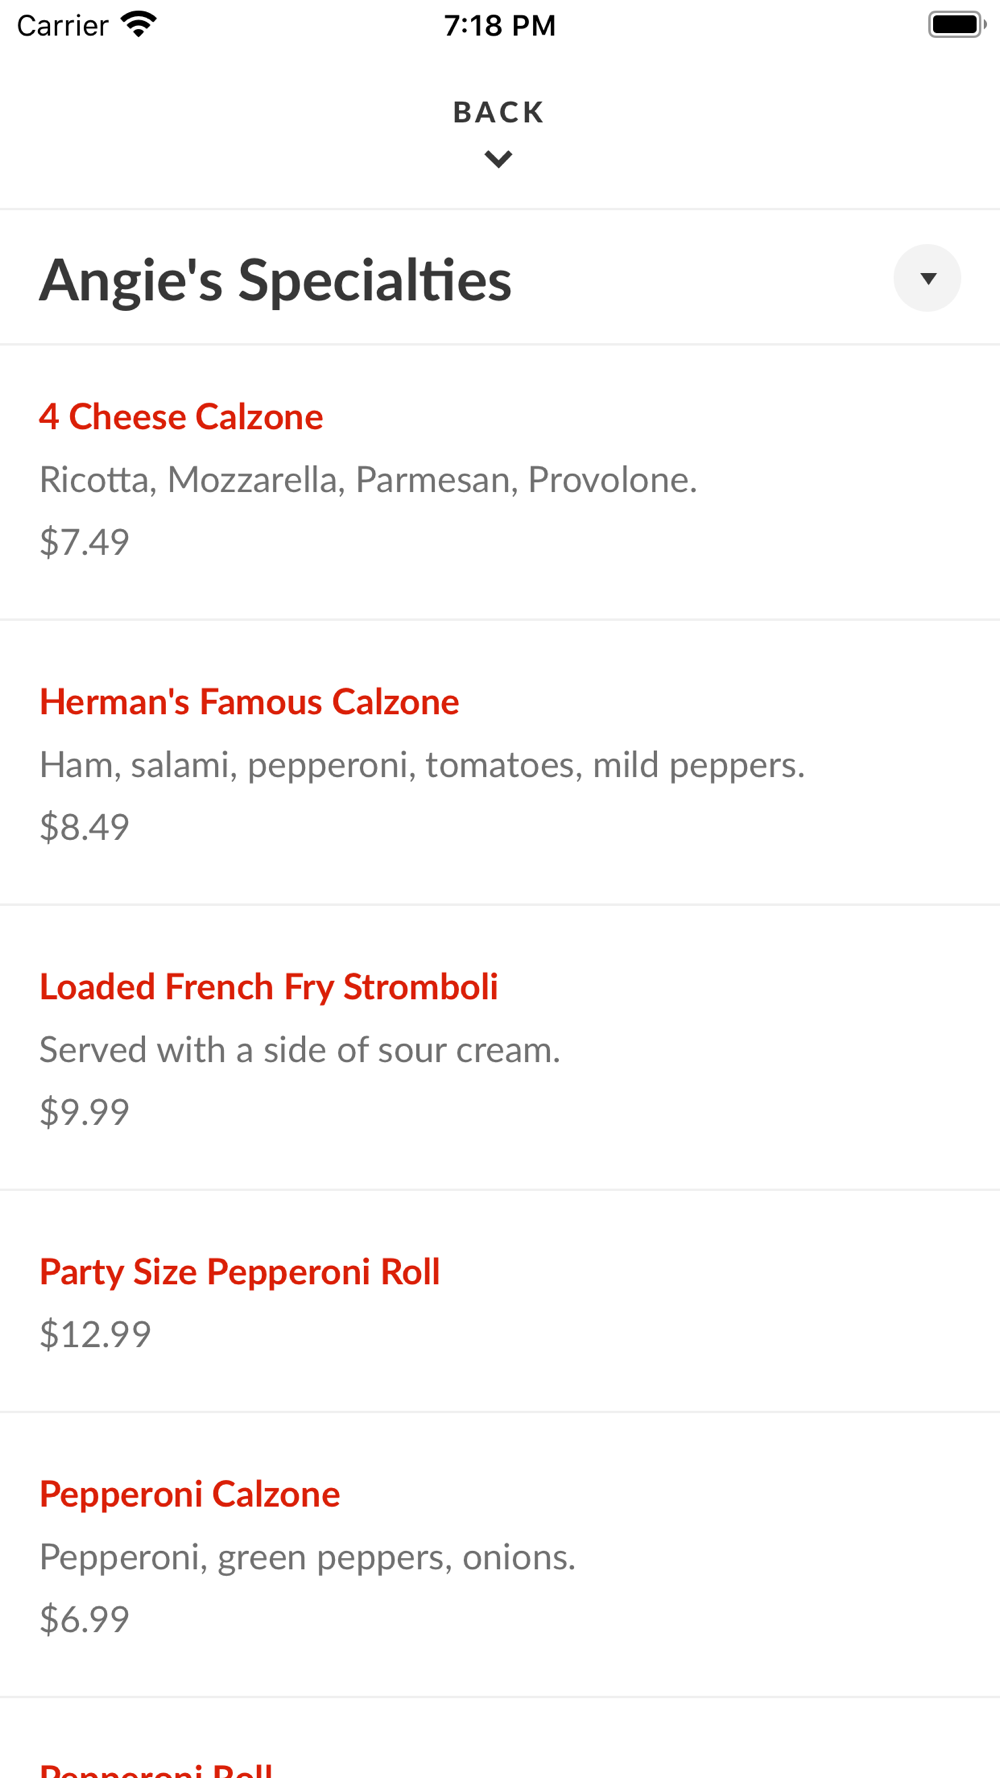Tap the $6.99 Pepperoni Calzone price
This screenshot has height=1778, width=1000.
[84, 1619]
